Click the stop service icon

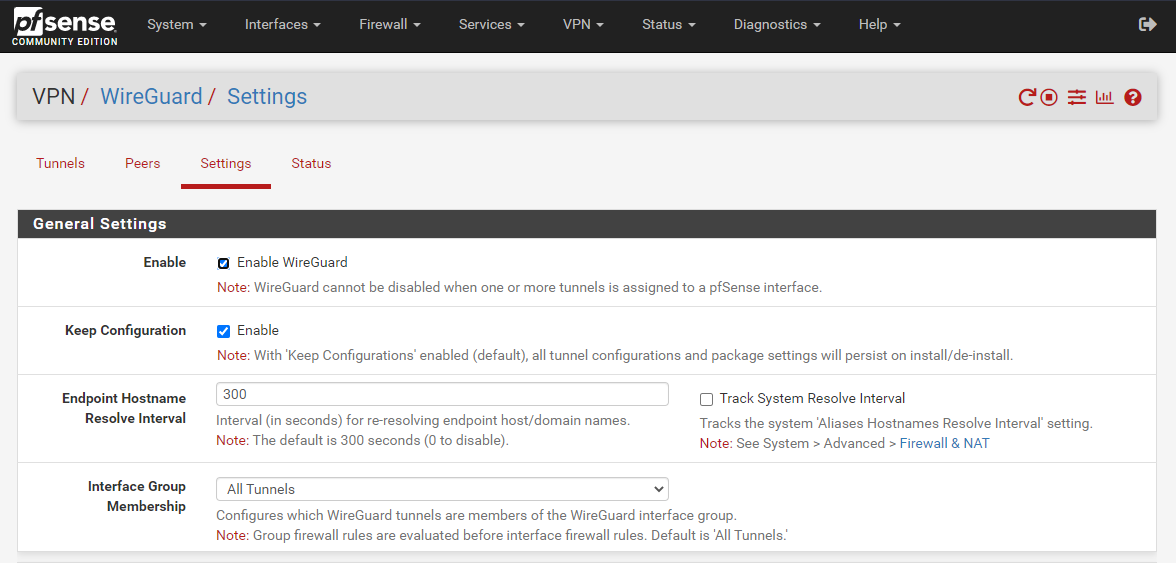click(x=1049, y=97)
